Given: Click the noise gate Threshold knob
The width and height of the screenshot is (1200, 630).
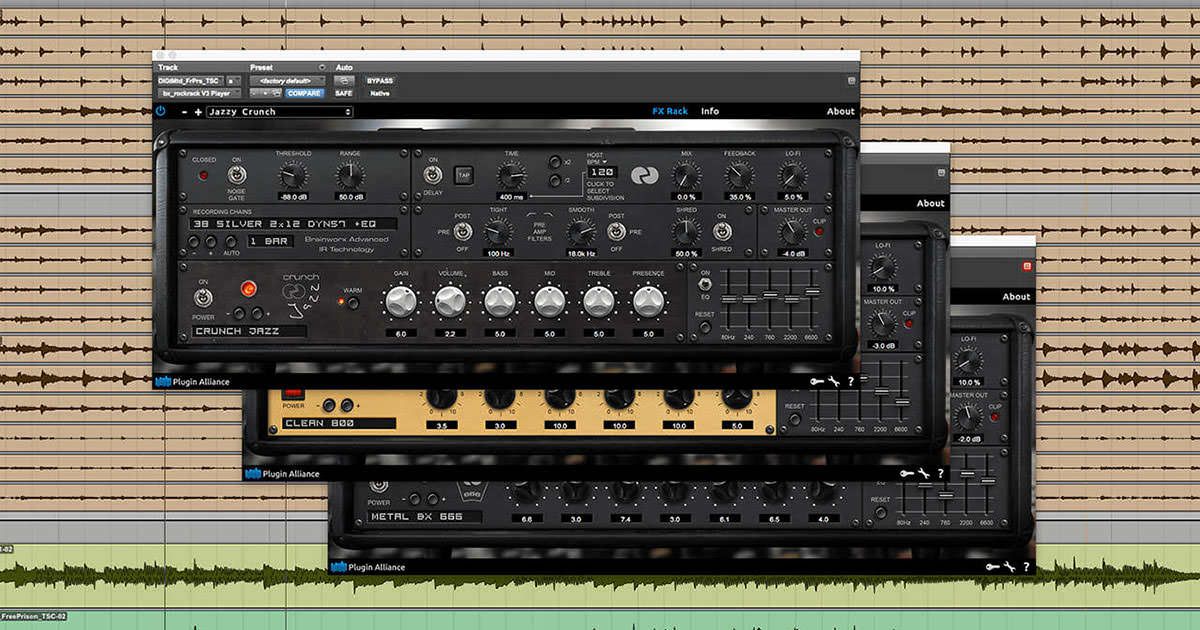Looking at the screenshot, I should (293, 177).
